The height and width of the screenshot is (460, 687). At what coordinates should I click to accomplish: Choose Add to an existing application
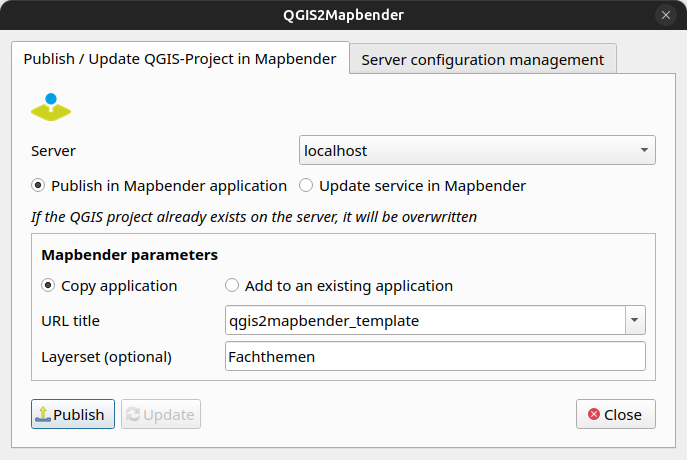point(233,285)
